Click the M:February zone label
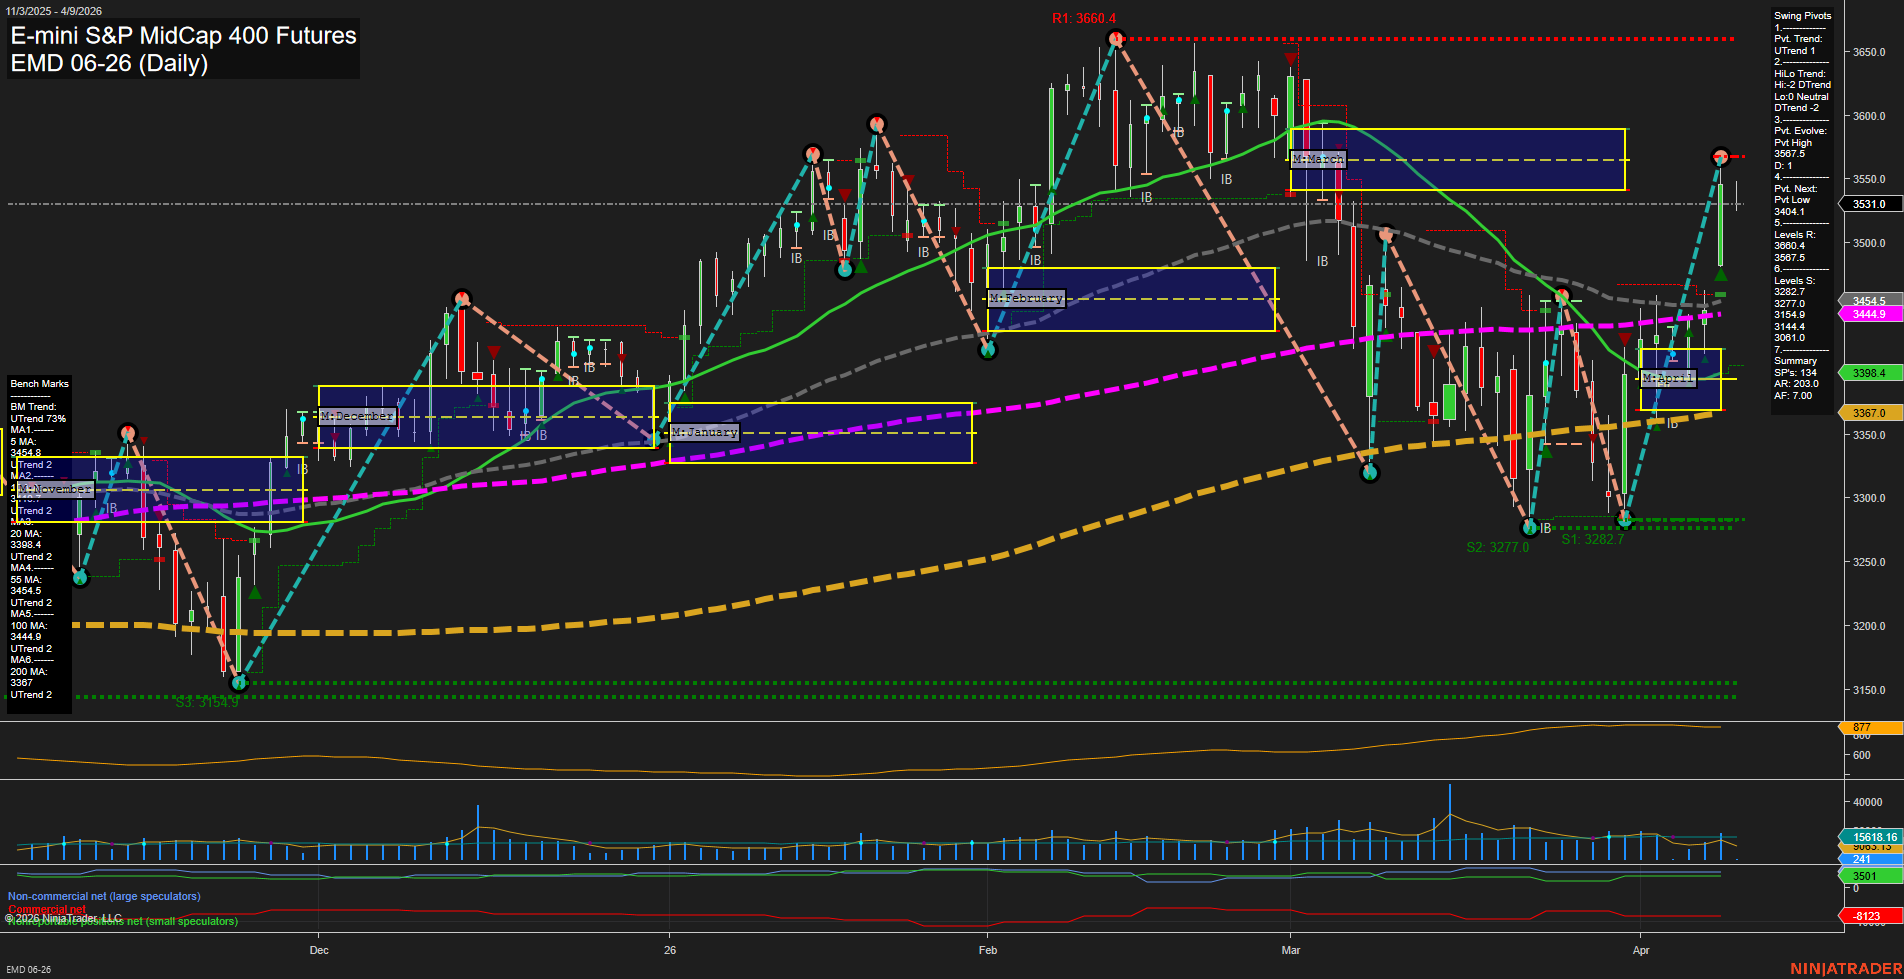The width and height of the screenshot is (1904, 979). 1026,297
